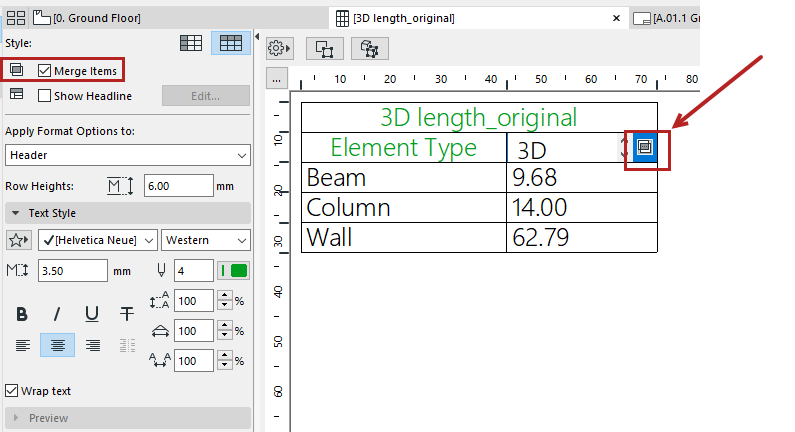Enable the Show Headline checkbox

[45, 96]
